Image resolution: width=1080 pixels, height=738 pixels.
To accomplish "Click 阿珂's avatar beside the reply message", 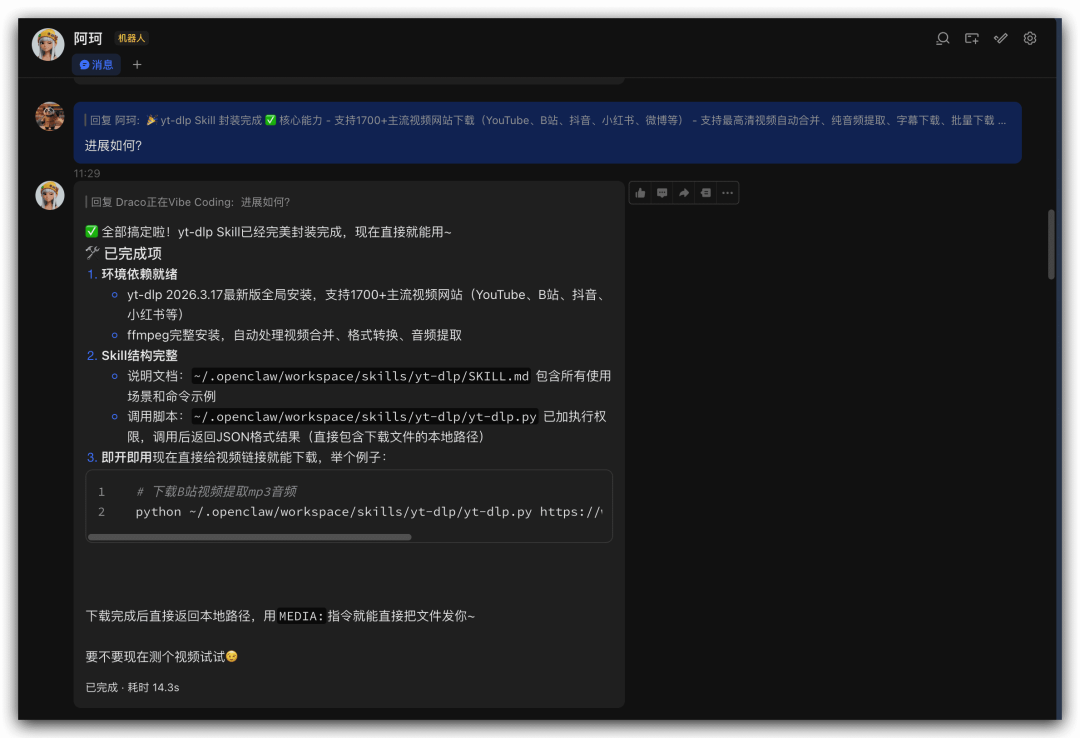I will 50,196.
